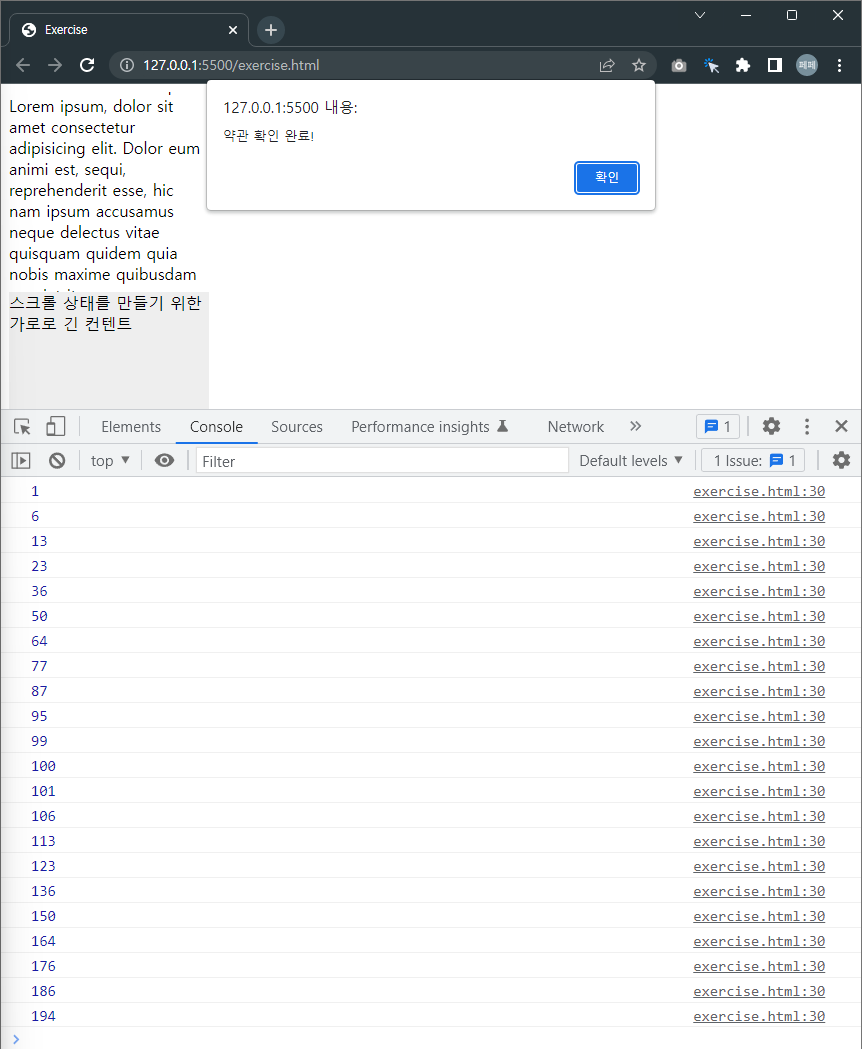Screen dimensions: 862x1049
Task: Clear the console messages
Action: point(57,460)
